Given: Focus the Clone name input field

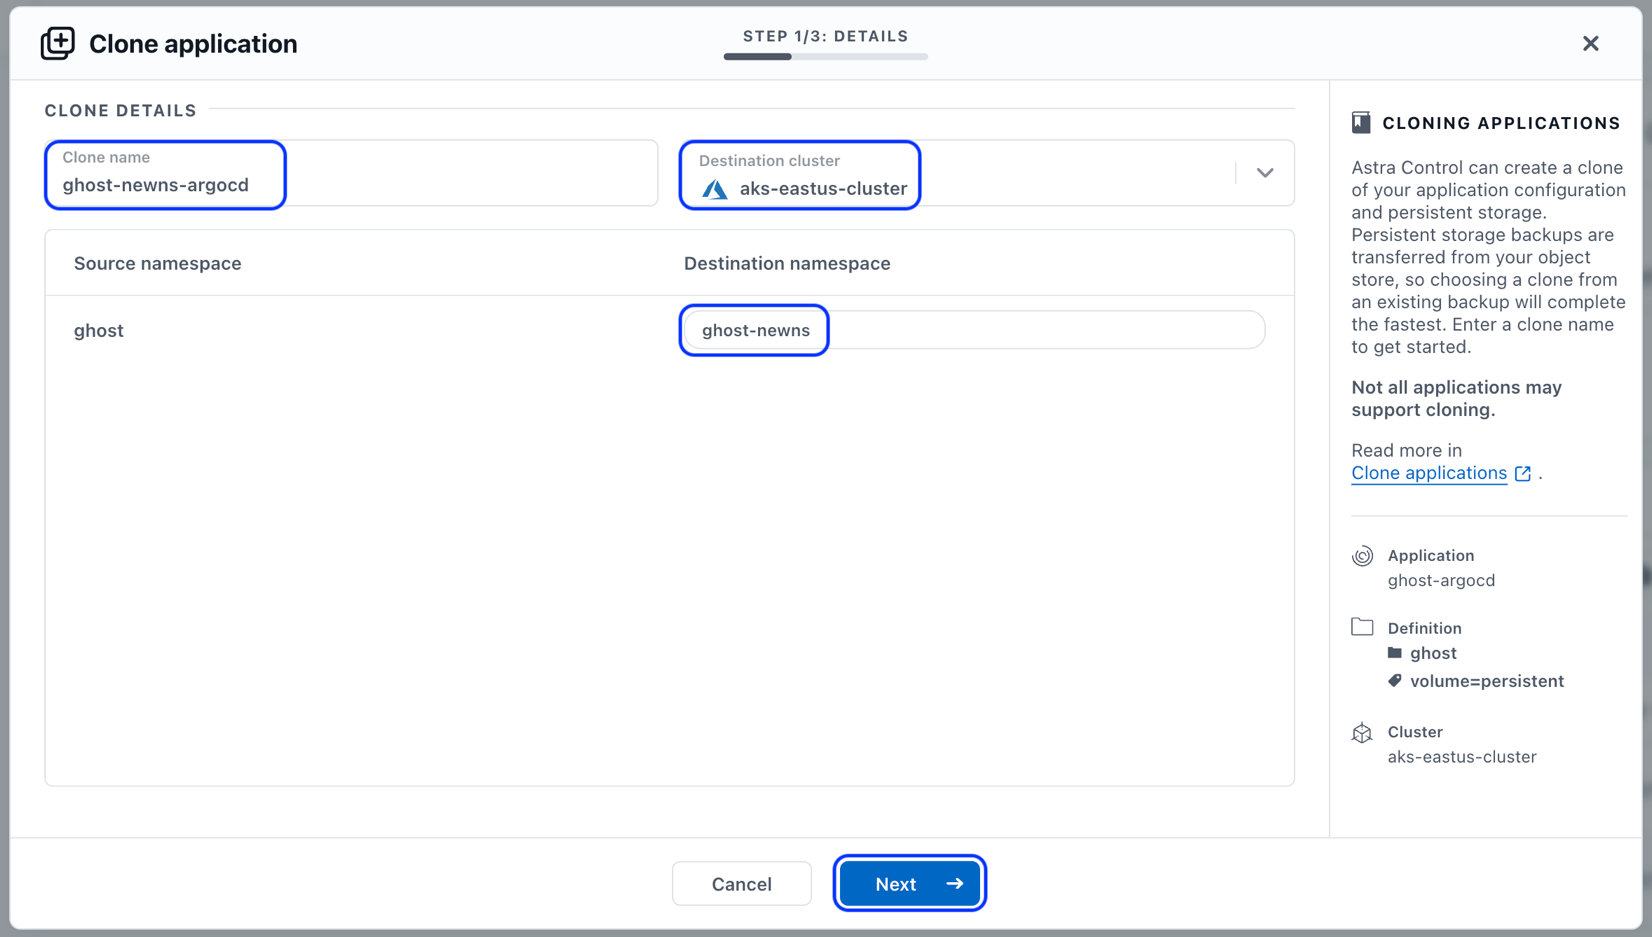Looking at the screenshot, I should click(x=351, y=173).
